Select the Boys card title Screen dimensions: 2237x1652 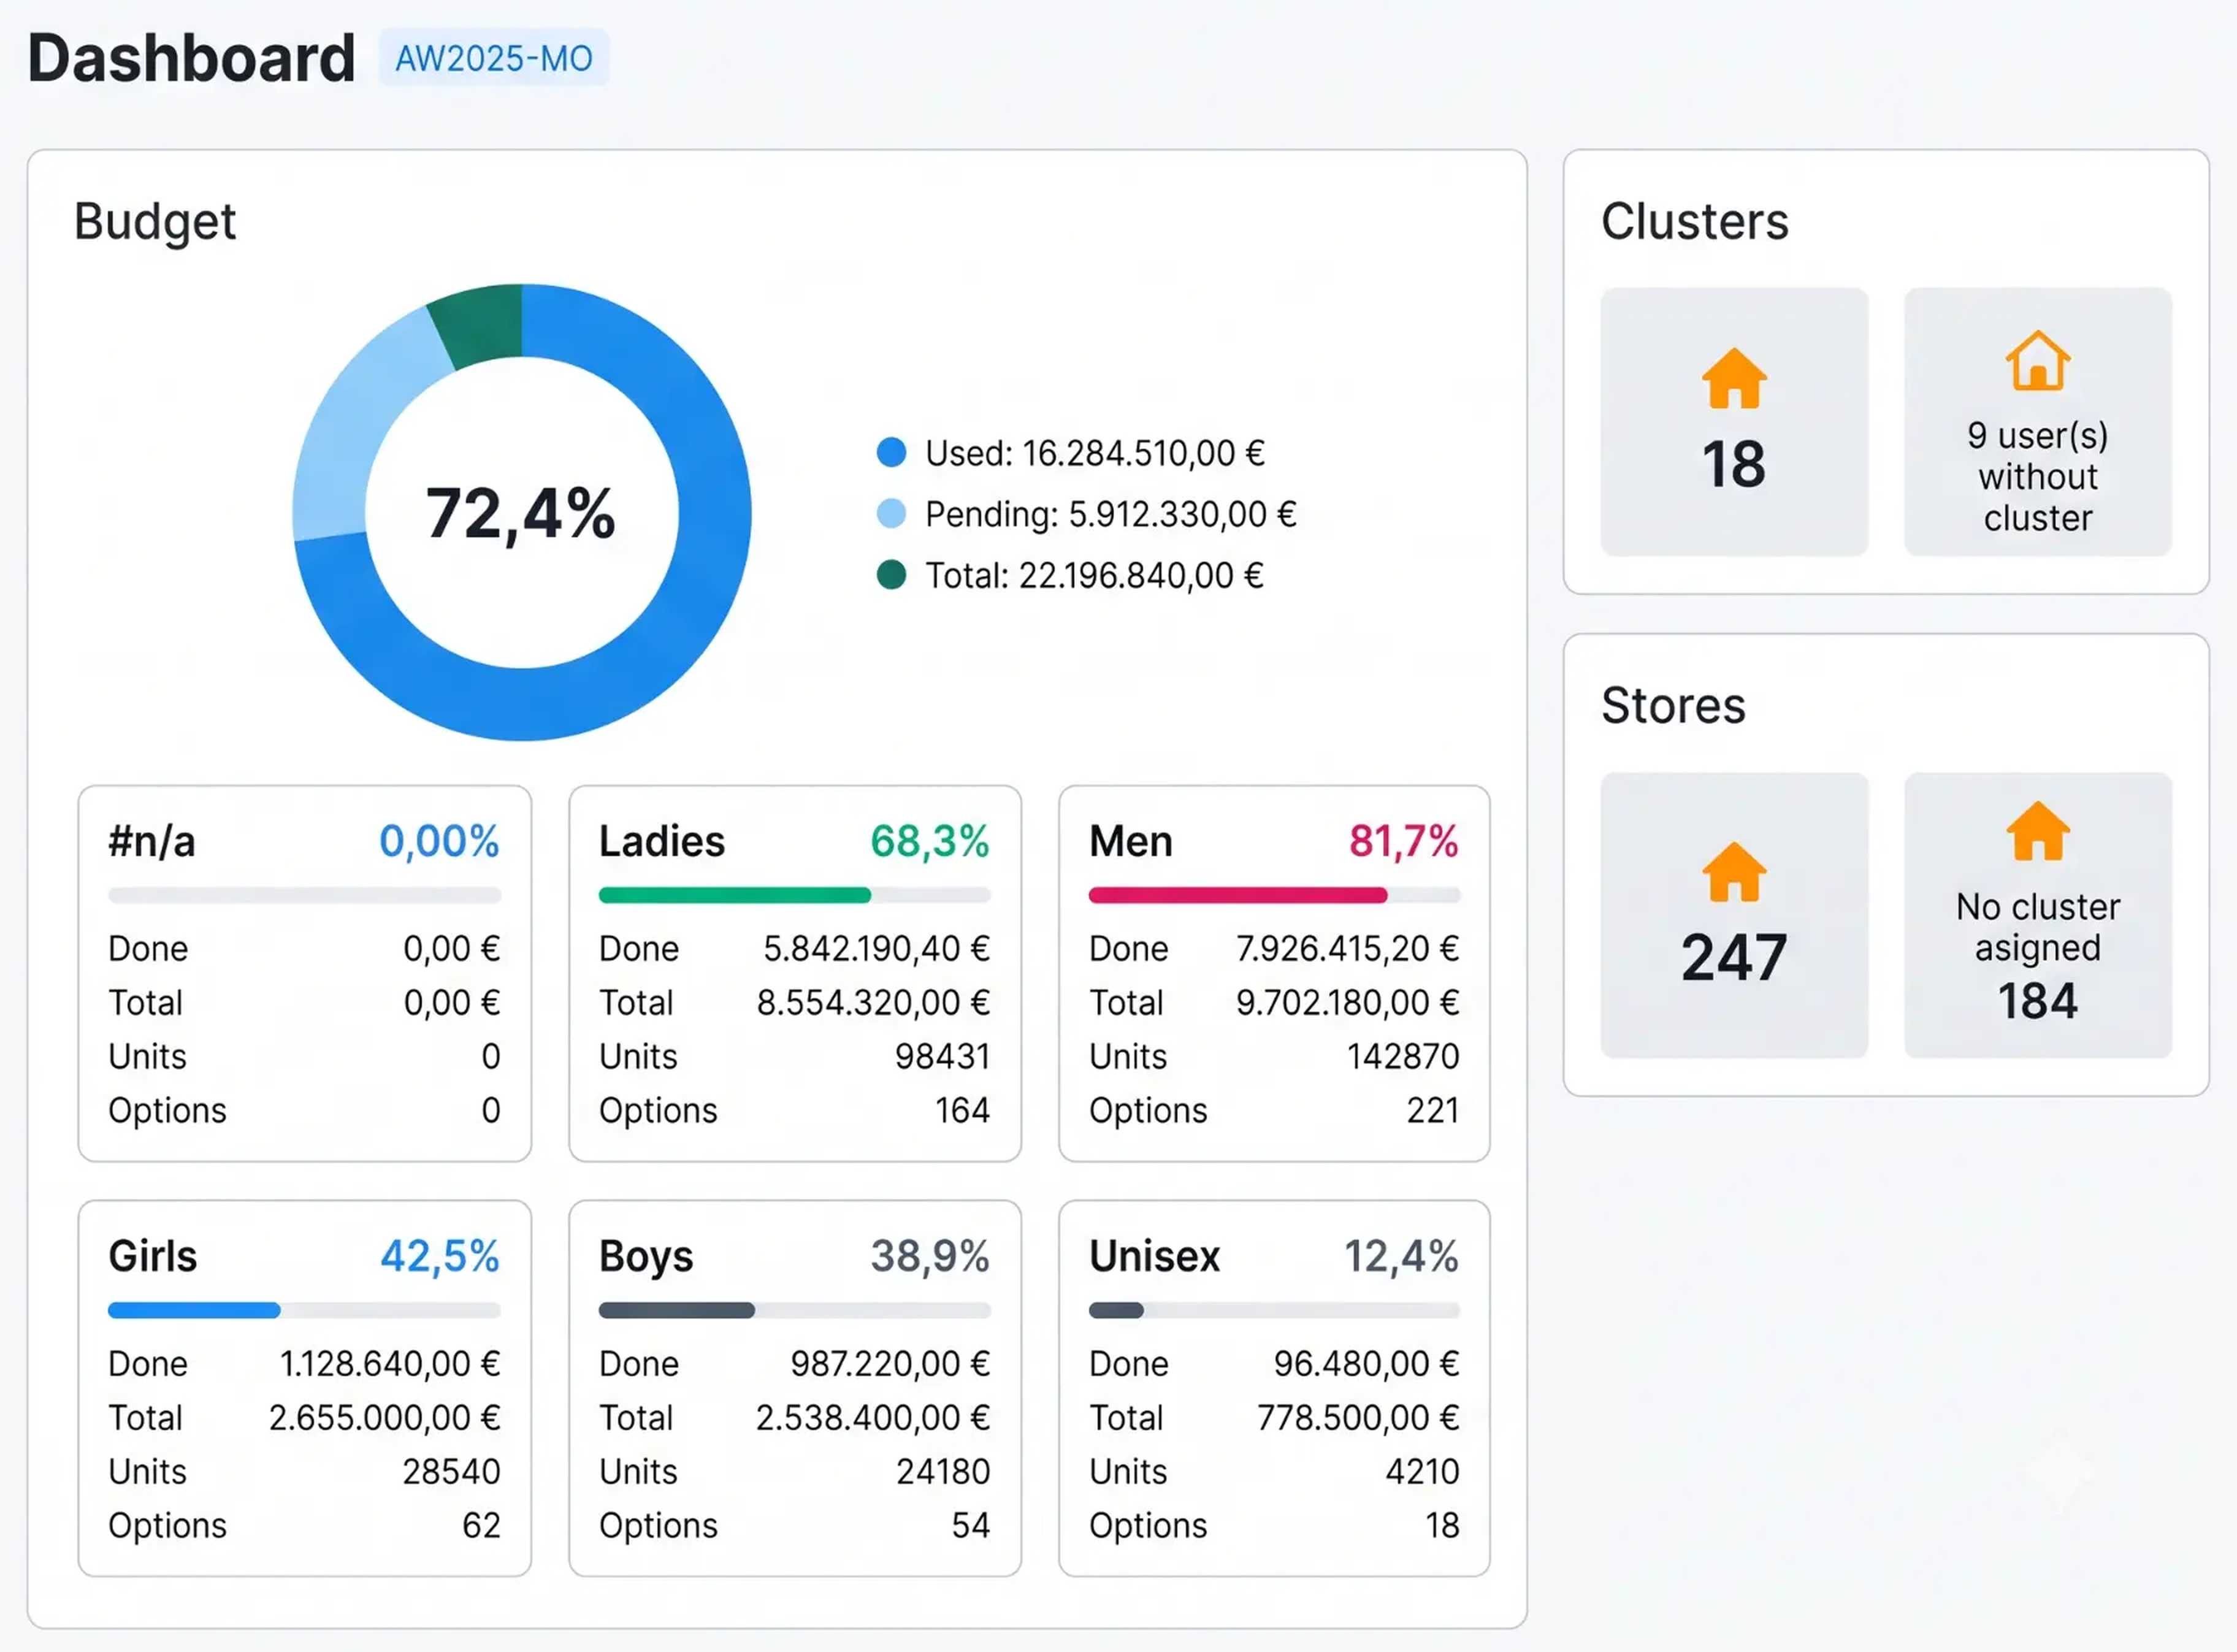point(646,1257)
